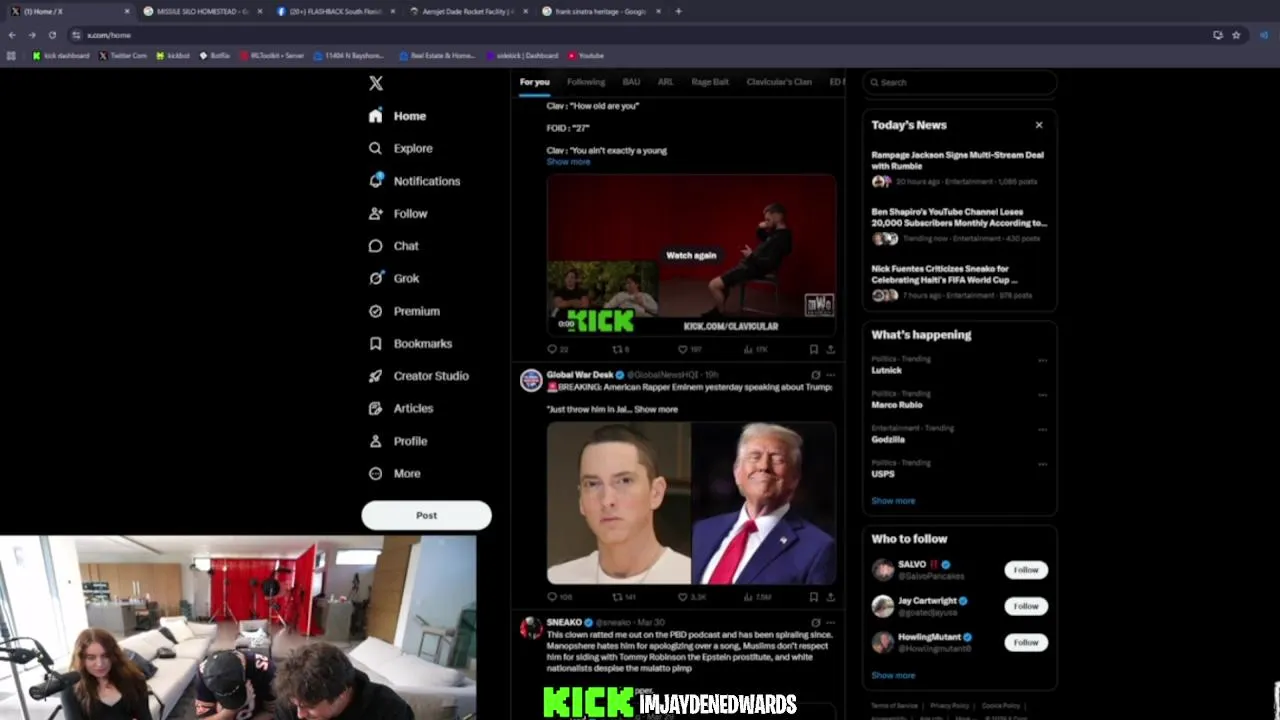Open the Rampage Jackson Rumble news story
The width and height of the screenshot is (1280, 720).
coord(958,168)
